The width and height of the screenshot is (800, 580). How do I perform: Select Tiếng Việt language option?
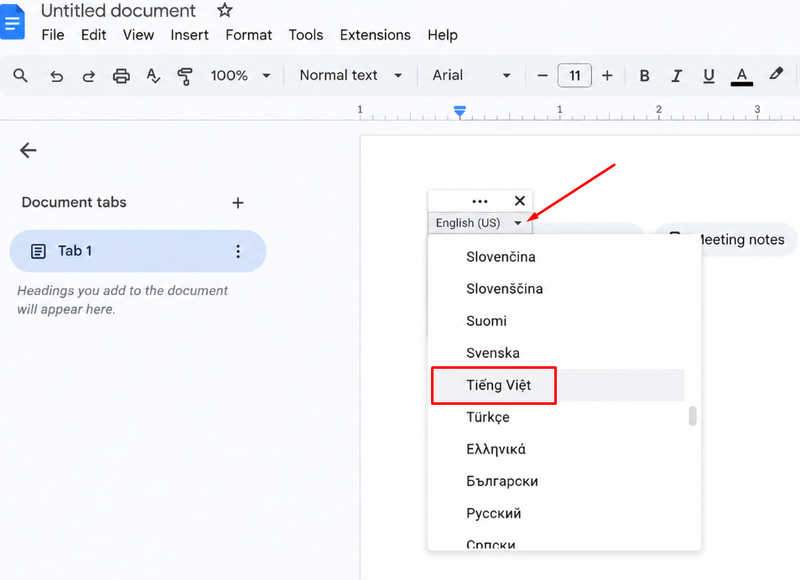(x=557, y=385)
